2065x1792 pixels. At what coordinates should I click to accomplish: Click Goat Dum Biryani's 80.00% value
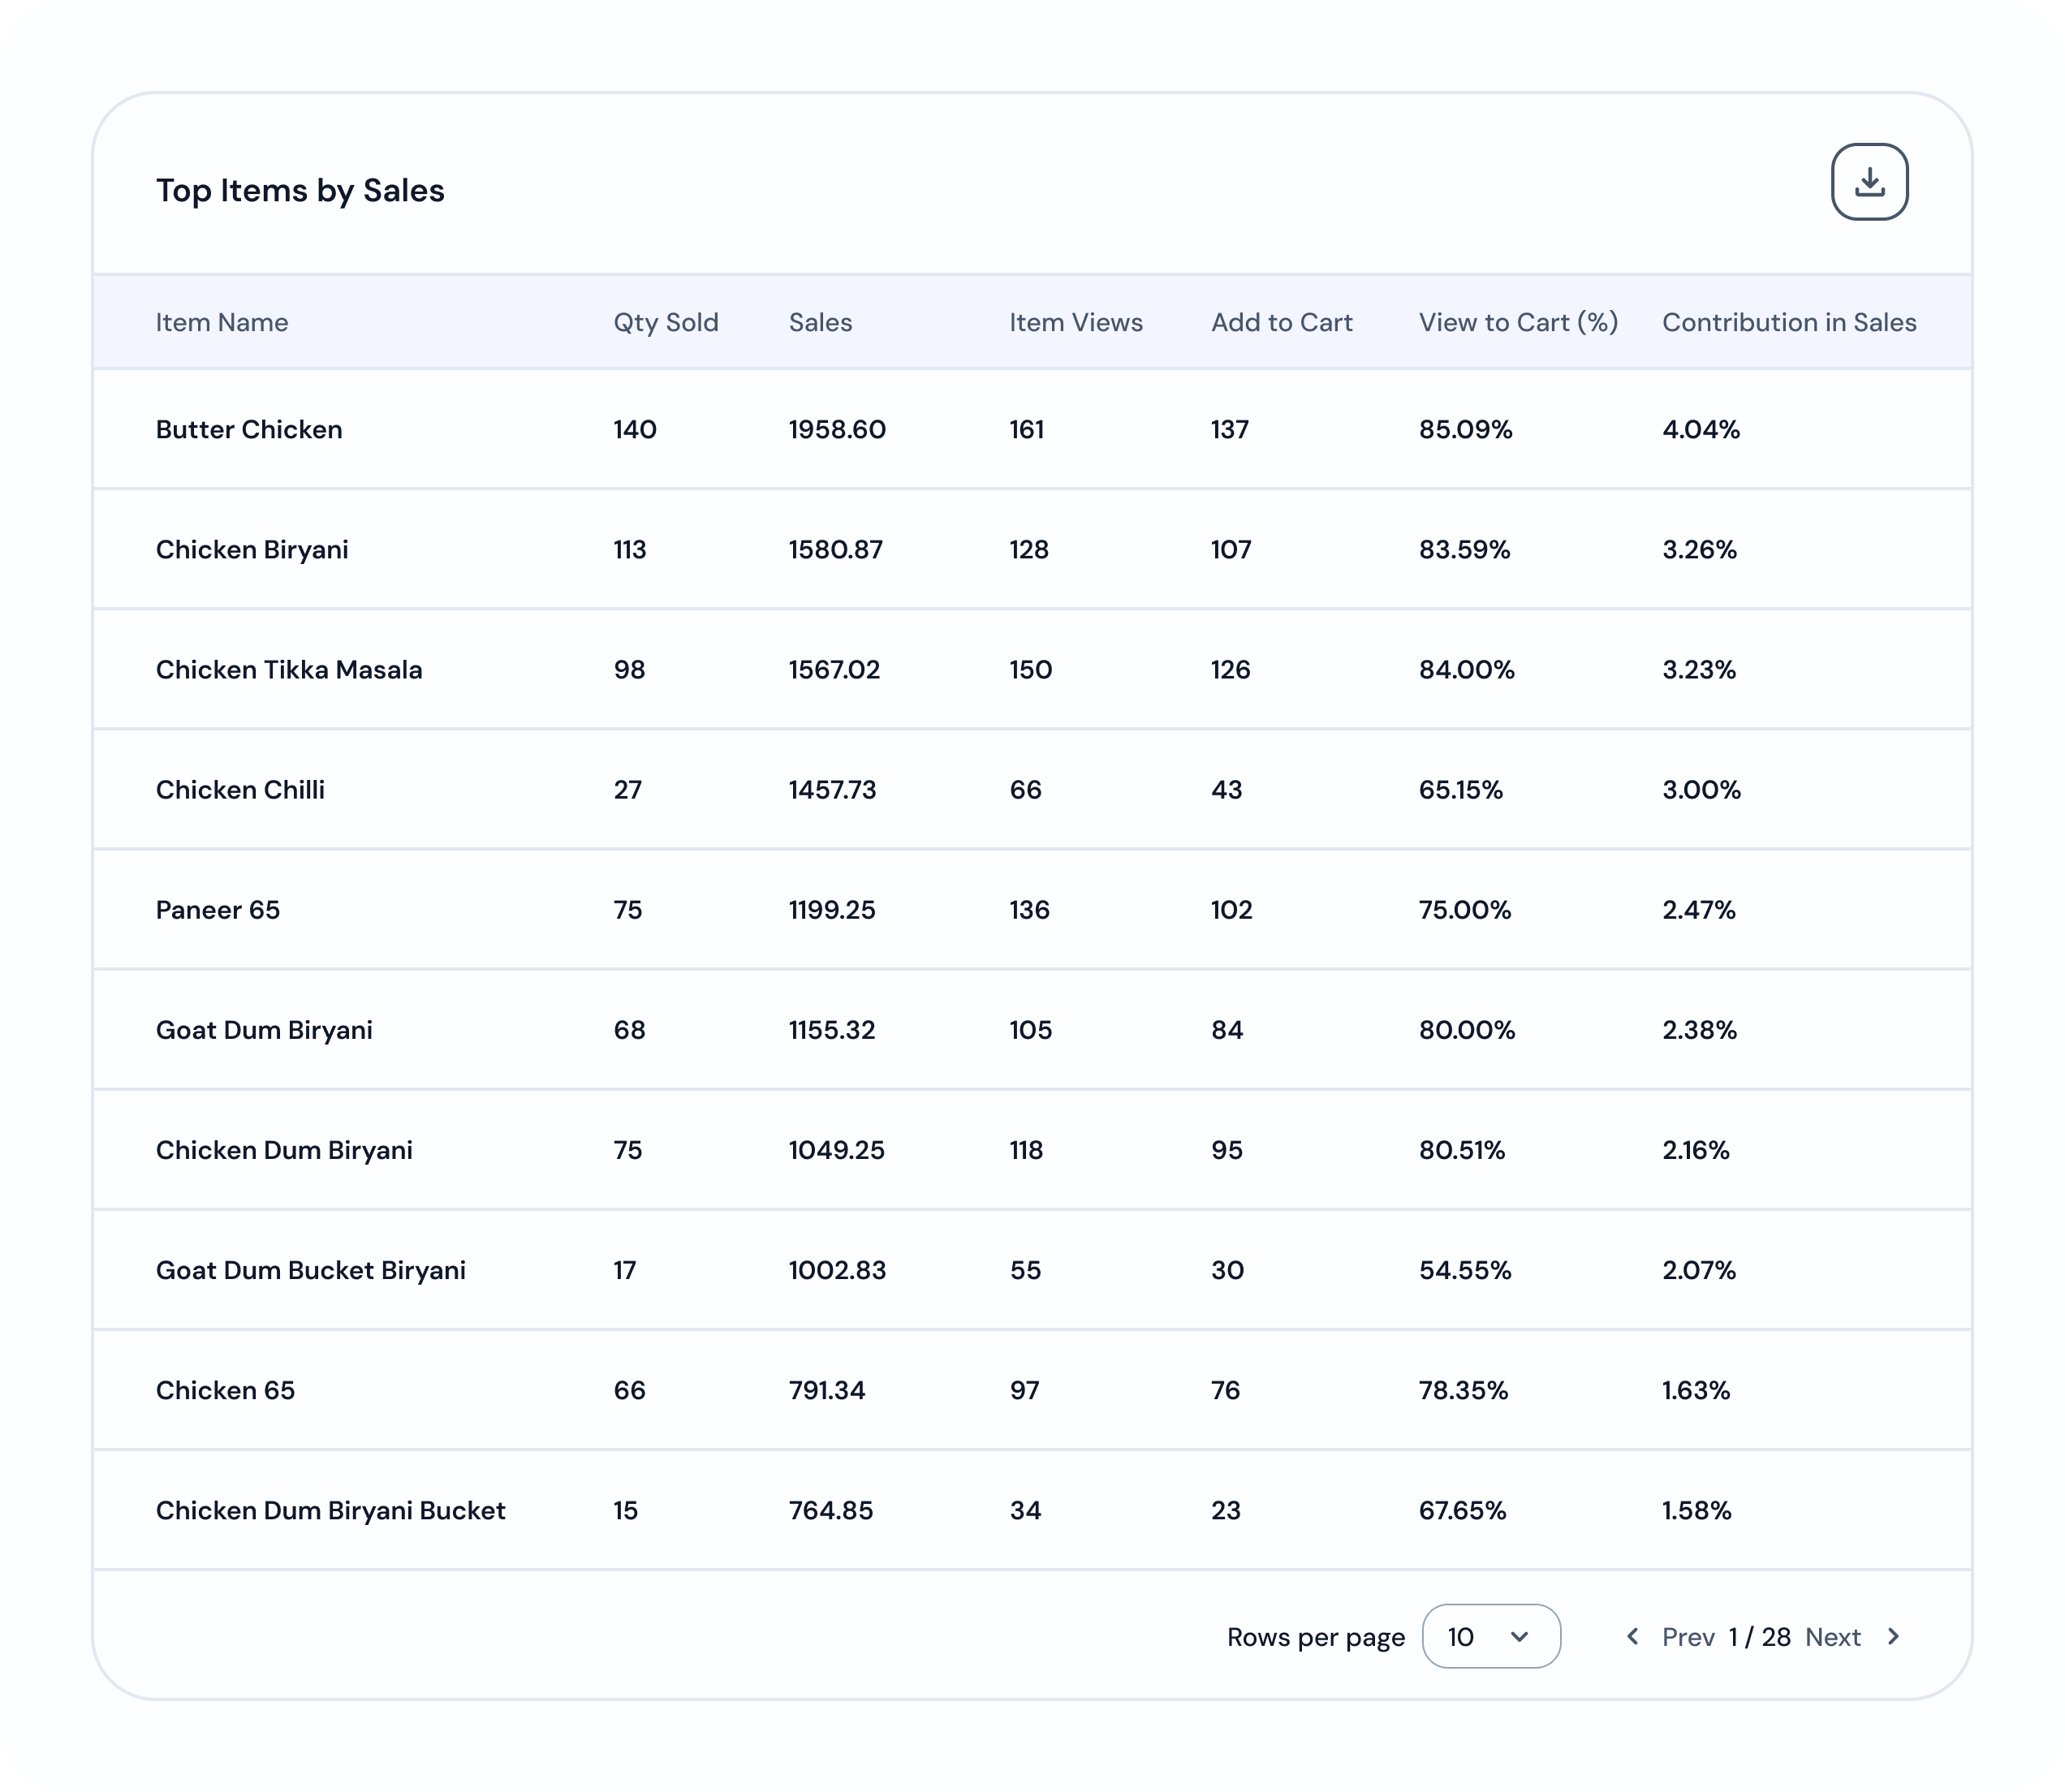click(x=1466, y=1029)
